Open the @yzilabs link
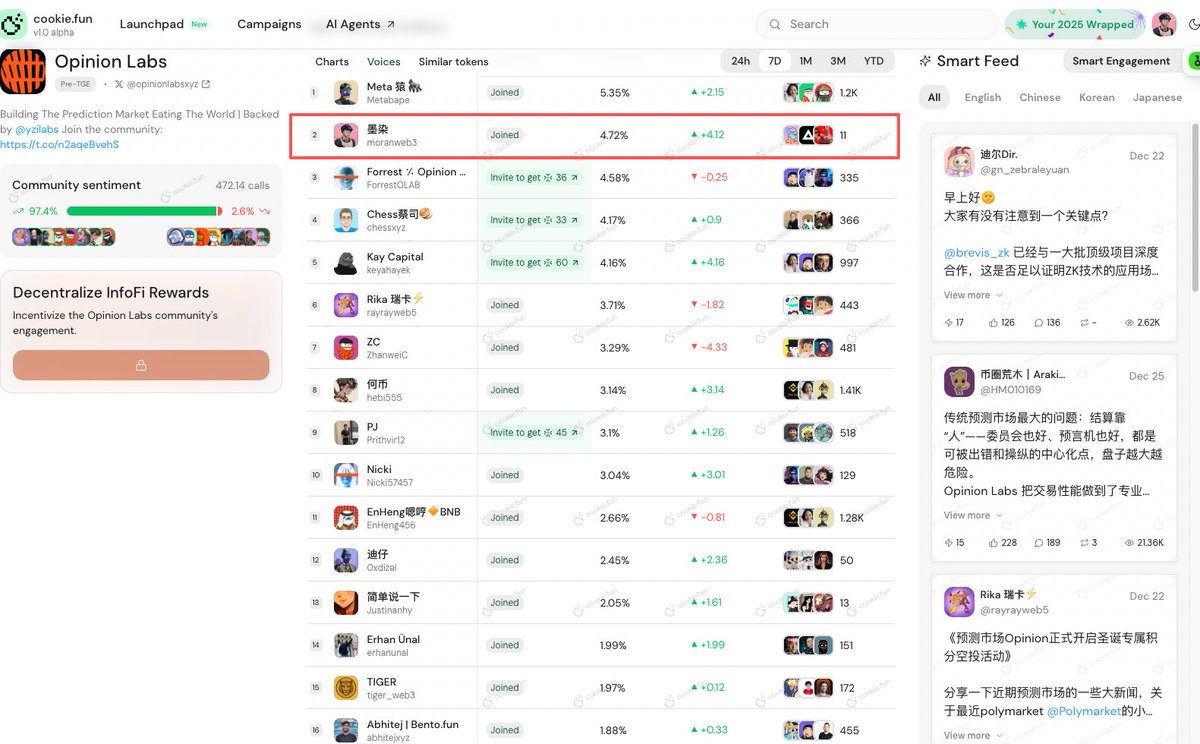The height and width of the screenshot is (744, 1200). tap(39, 130)
